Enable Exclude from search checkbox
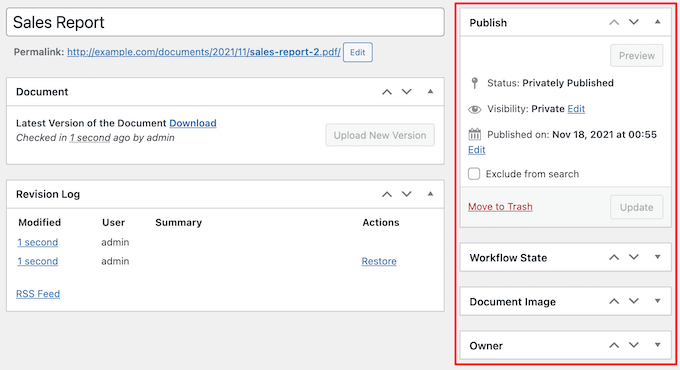 click(x=474, y=174)
